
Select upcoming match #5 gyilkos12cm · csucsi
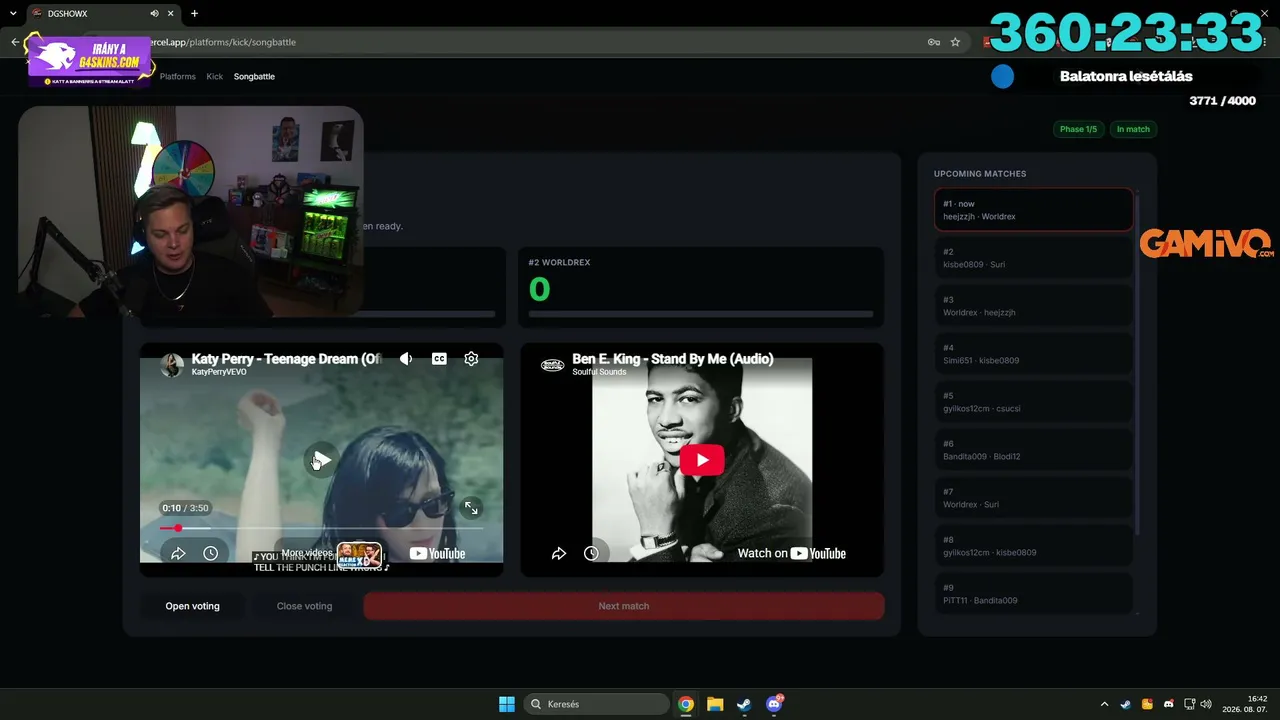click(x=1034, y=402)
